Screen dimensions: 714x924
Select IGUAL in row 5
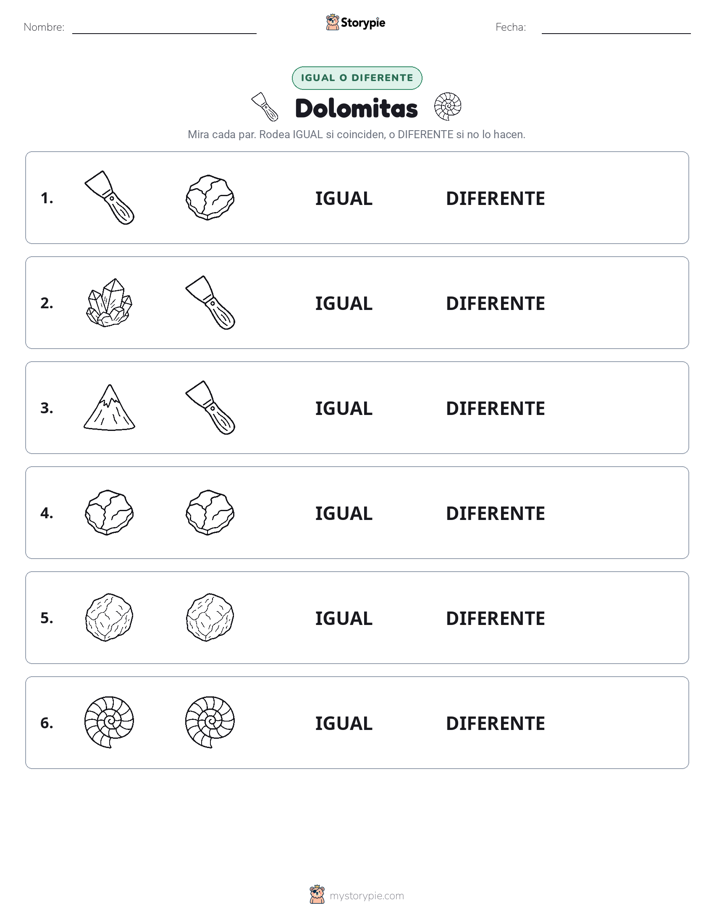tap(343, 618)
